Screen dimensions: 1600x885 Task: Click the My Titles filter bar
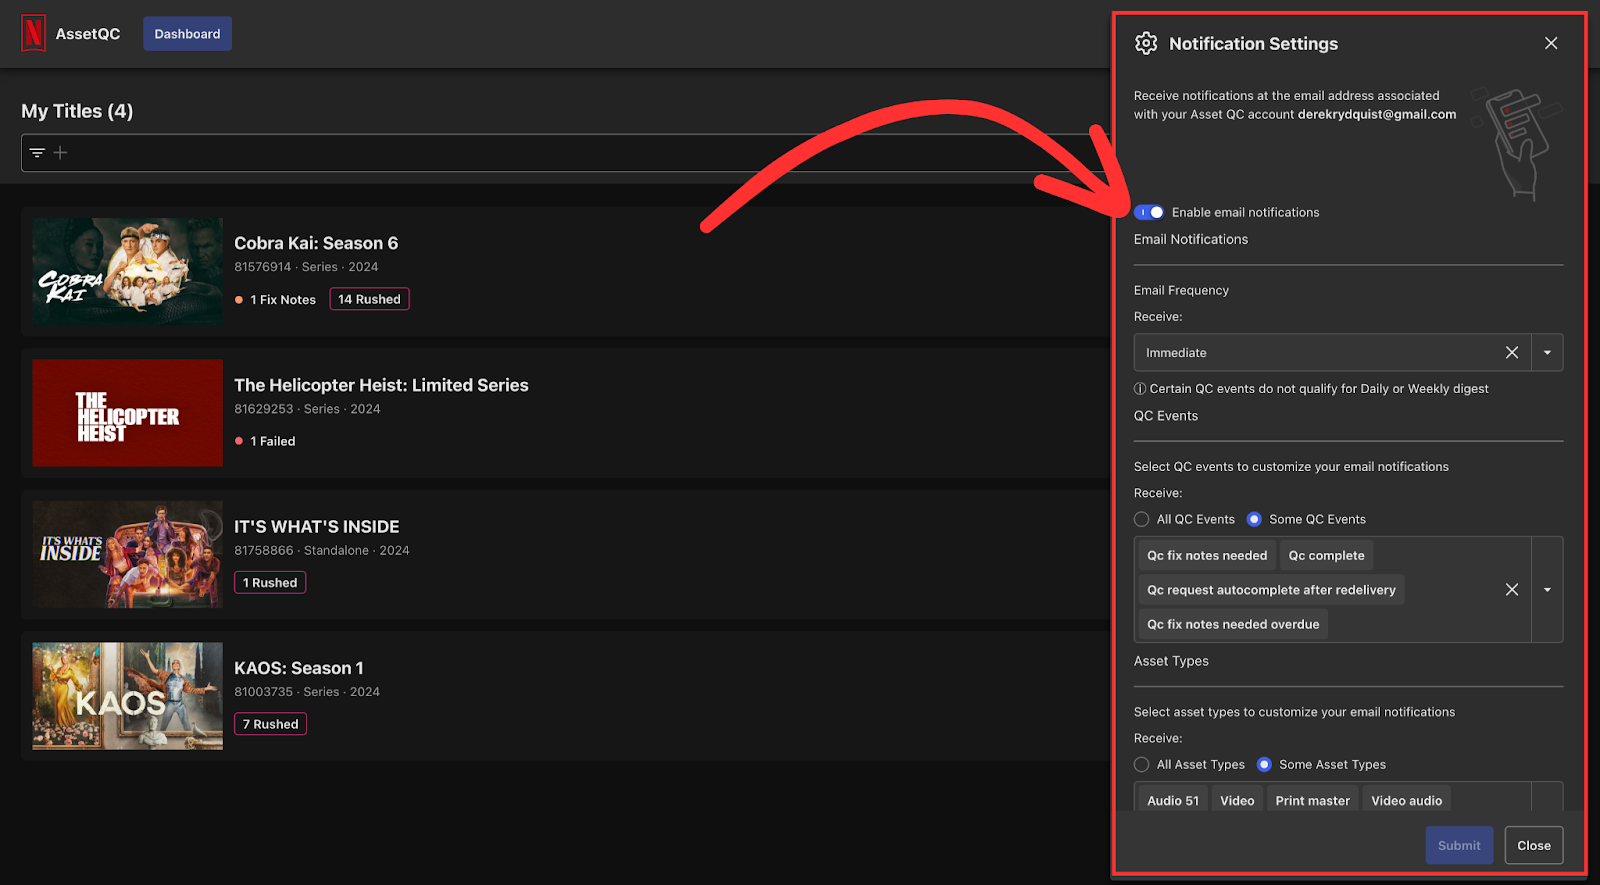(565, 153)
